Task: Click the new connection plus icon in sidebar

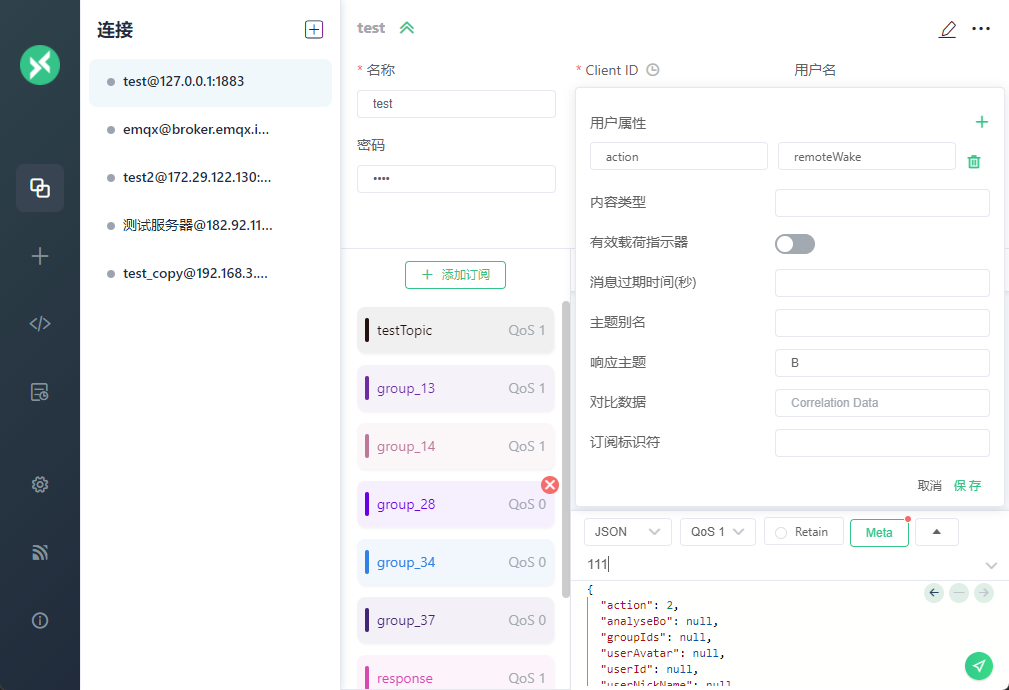Action: click(40, 256)
